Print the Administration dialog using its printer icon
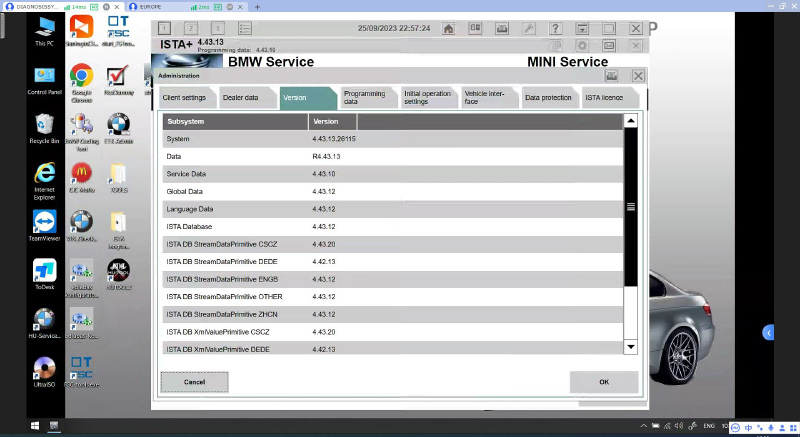Screen dimensions: 800x437 point(611,75)
